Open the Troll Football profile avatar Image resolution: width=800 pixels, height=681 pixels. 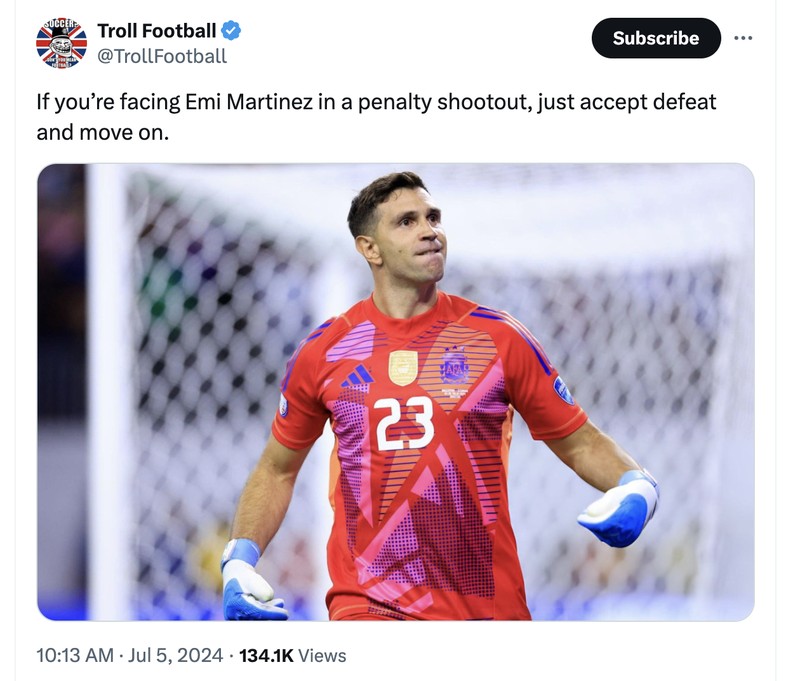coord(62,44)
